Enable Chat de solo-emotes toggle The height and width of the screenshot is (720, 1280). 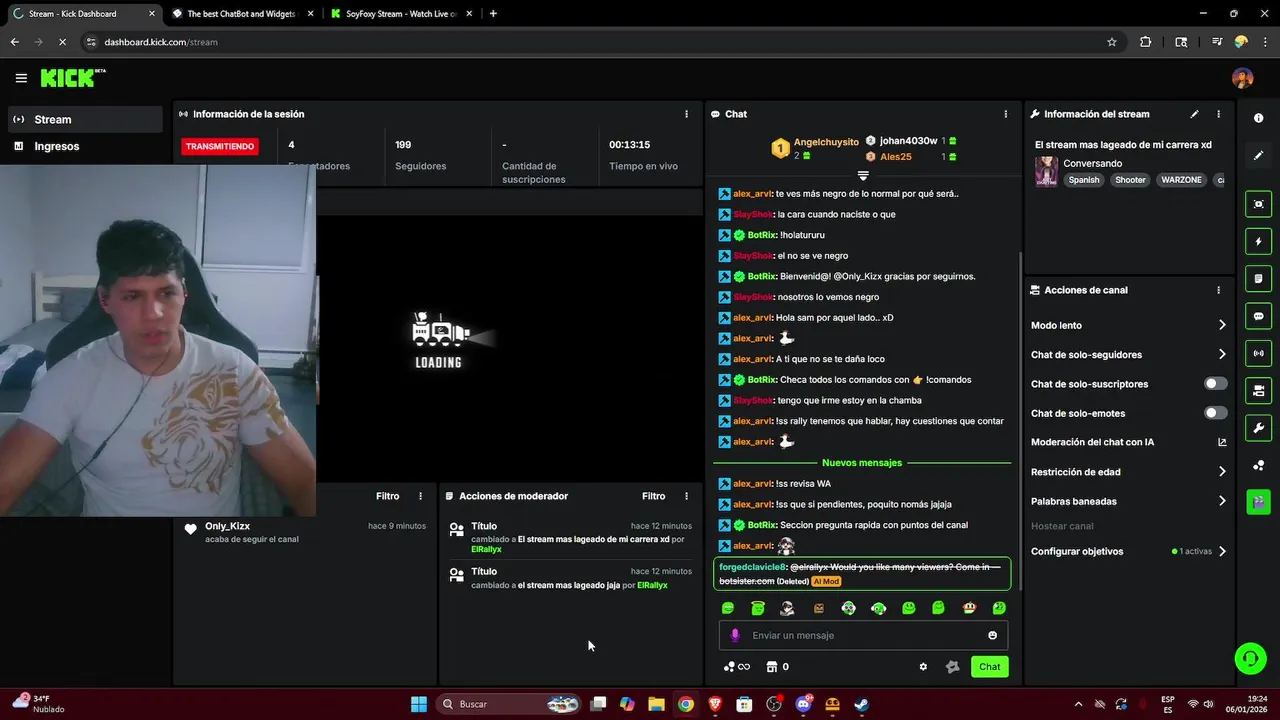pos(1215,413)
